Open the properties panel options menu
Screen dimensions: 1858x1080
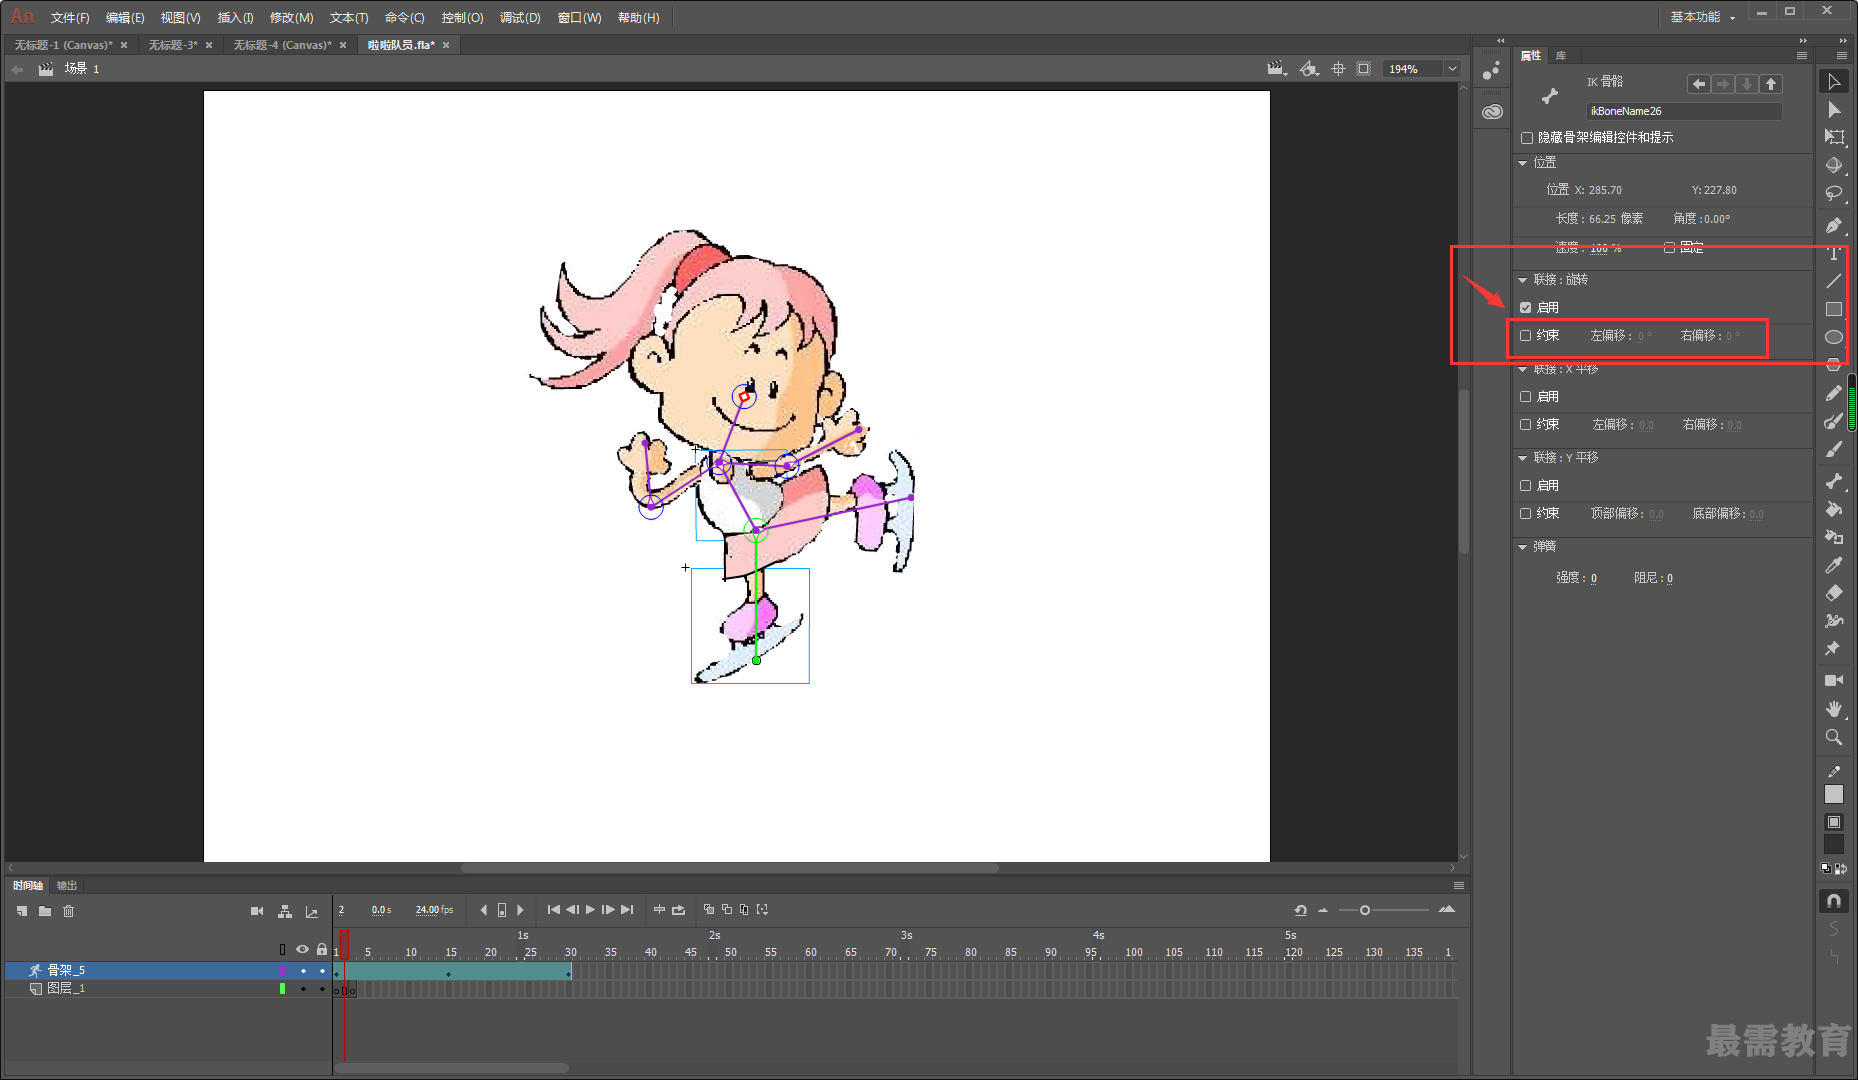(x=1801, y=56)
